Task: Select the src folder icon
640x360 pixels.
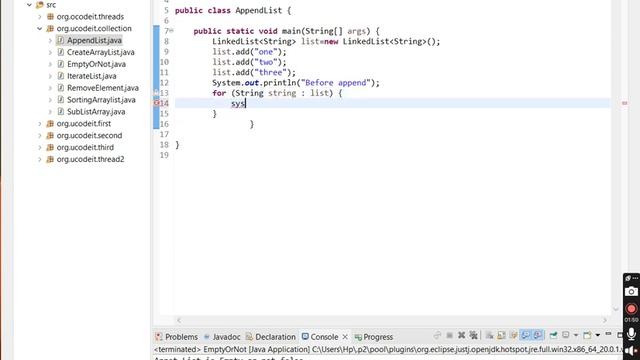Action: coord(40,5)
